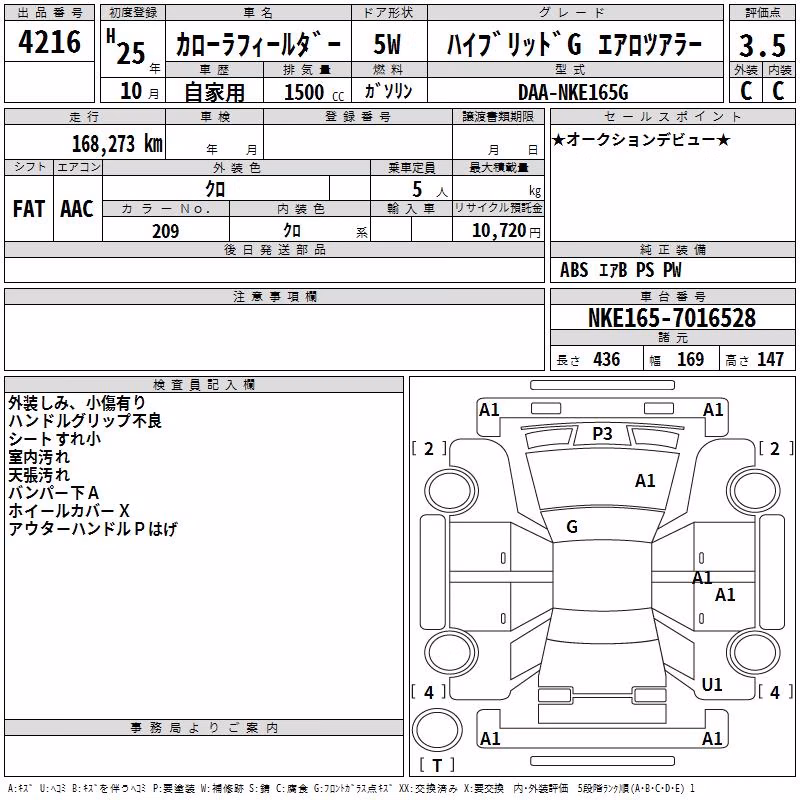
Task: Click the colour number 209
Action: click(x=165, y=231)
